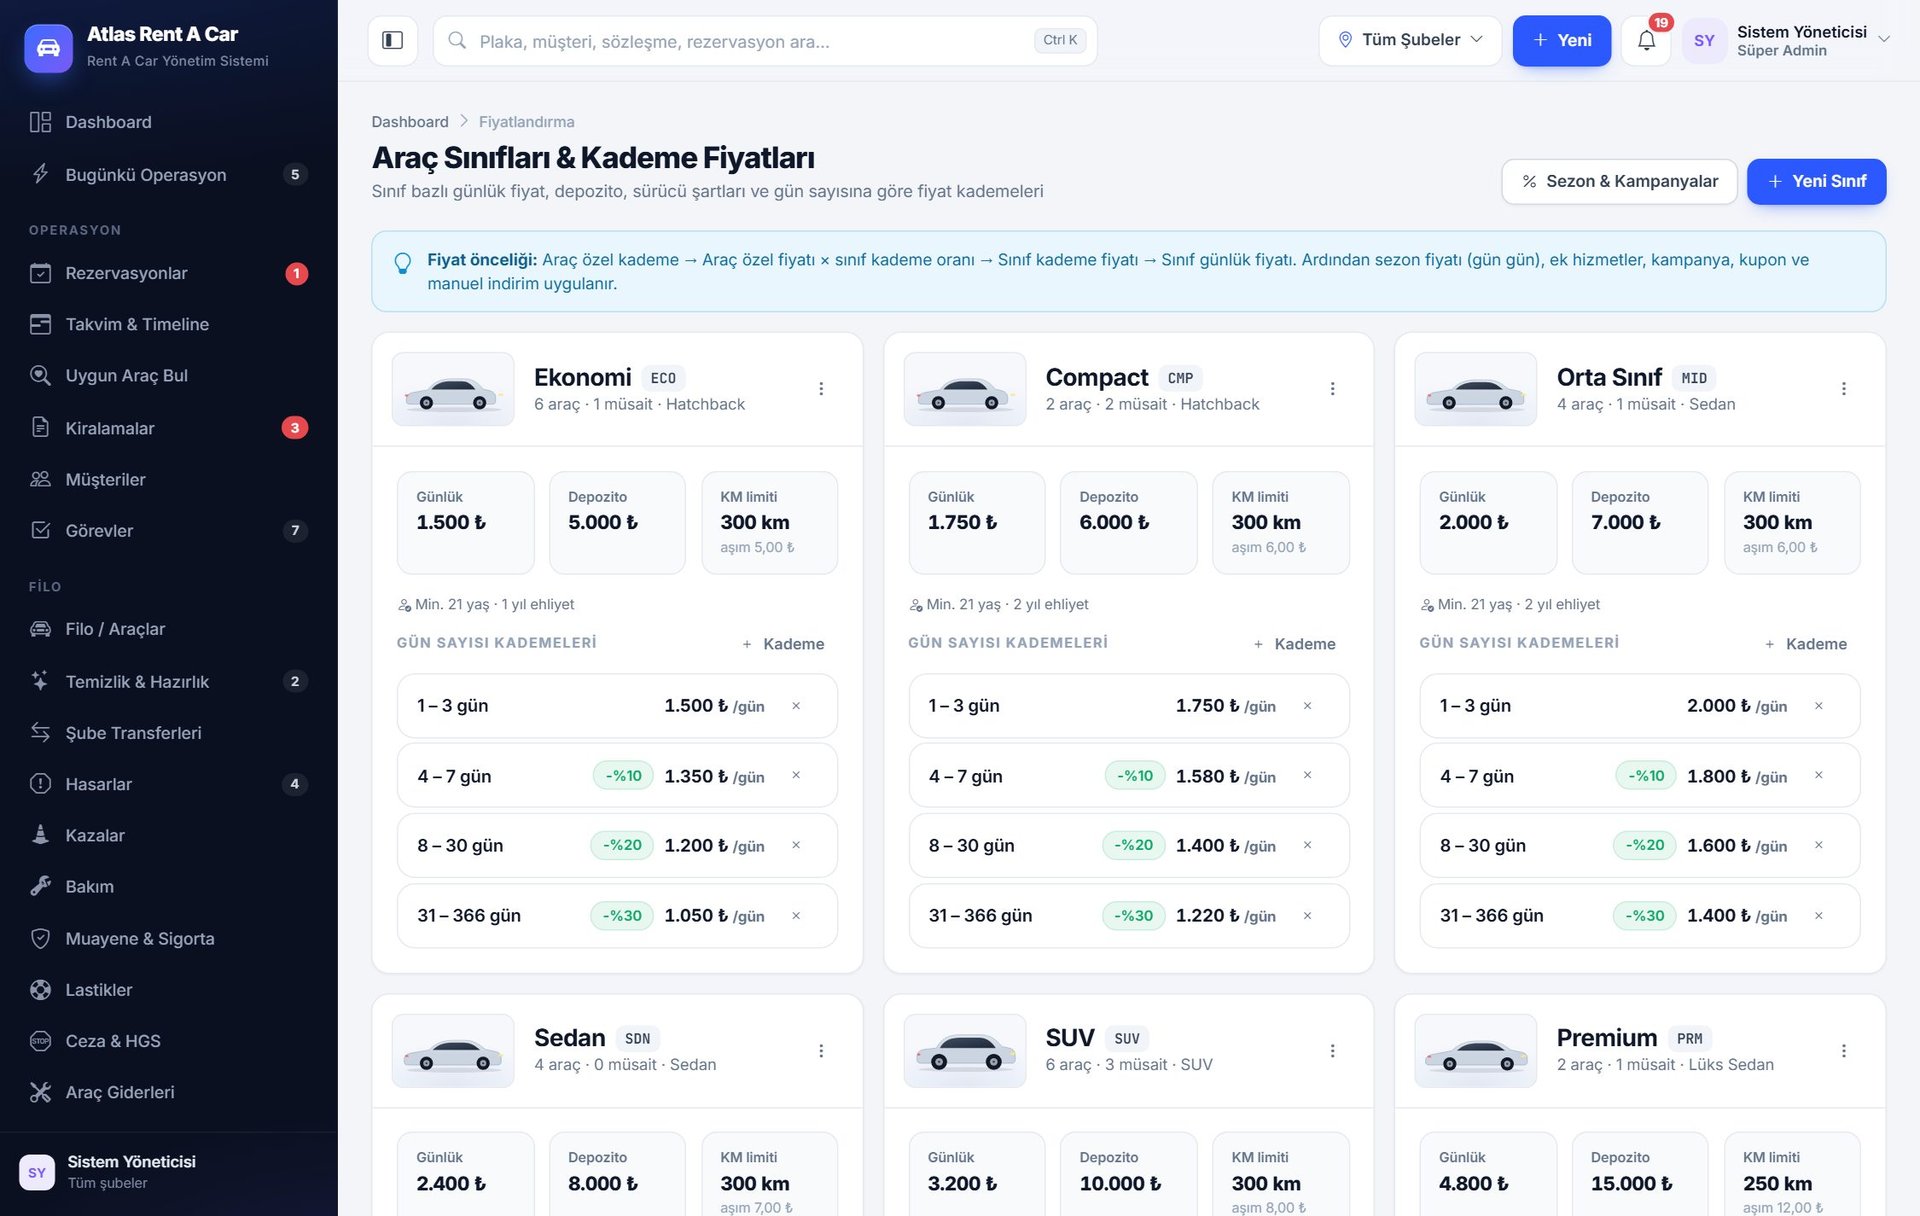This screenshot has height=1216, width=1920.
Task: Click Ekonomi 4–7 gün -%10 badge
Action: click(623, 776)
